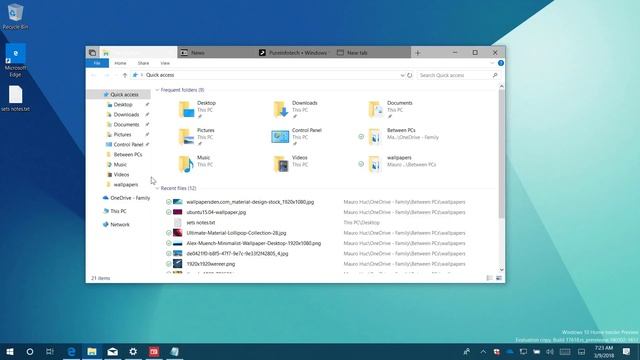Collapse the Recent files group
This screenshot has height=360, width=640.
(x=158, y=188)
